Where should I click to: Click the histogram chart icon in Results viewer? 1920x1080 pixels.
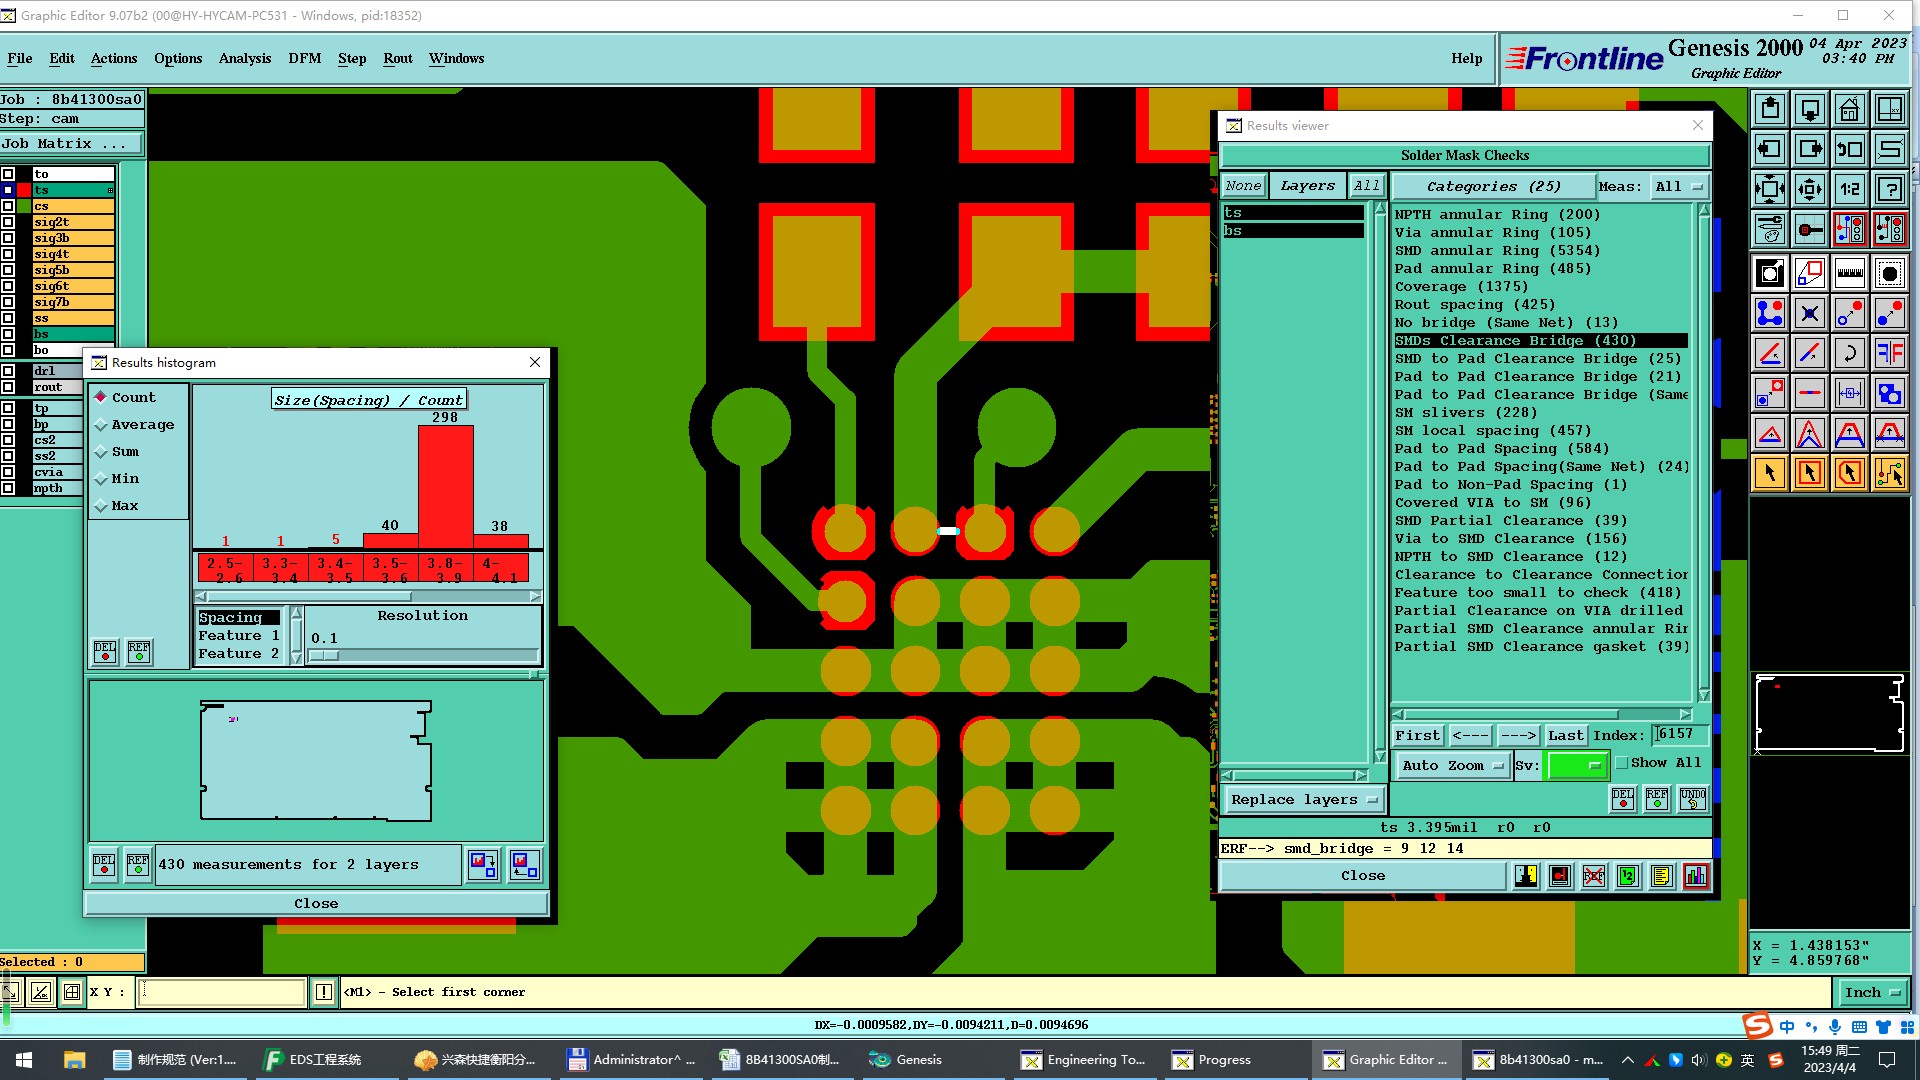pyautogui.click(x=1695, y=877)
